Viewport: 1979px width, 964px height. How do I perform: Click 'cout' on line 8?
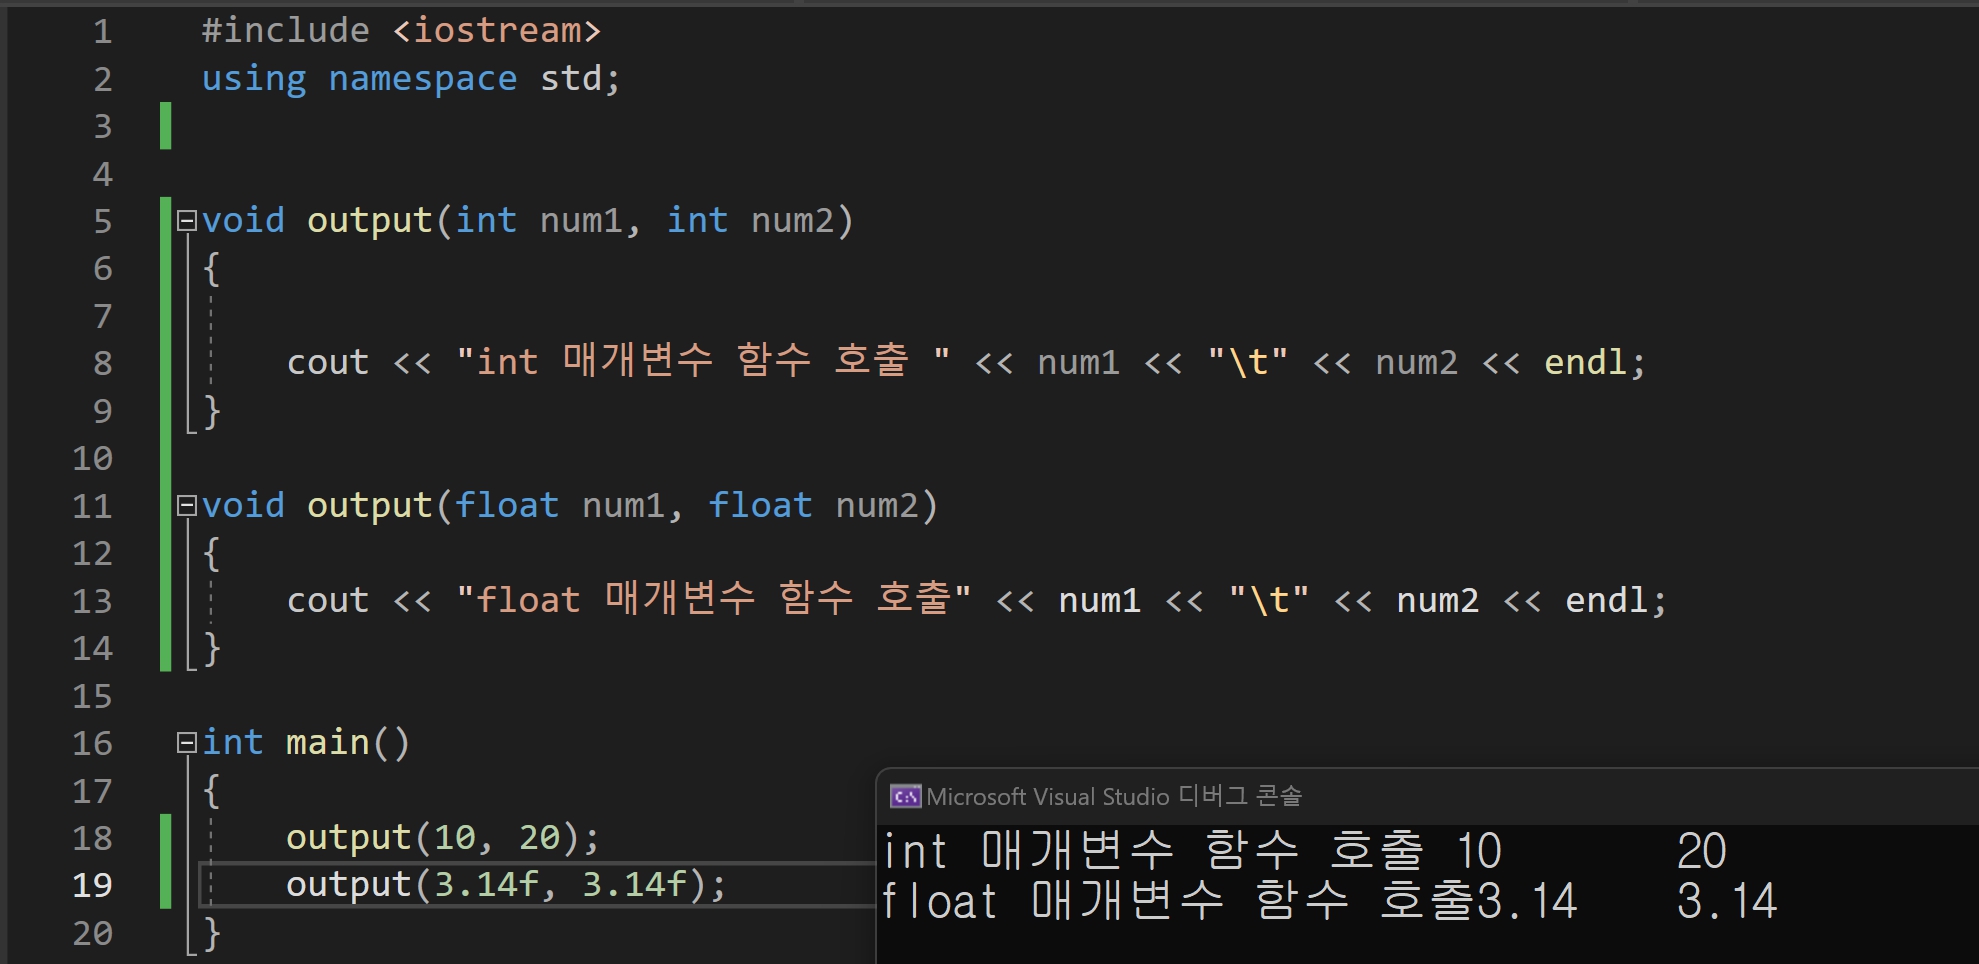click(328, 362)
